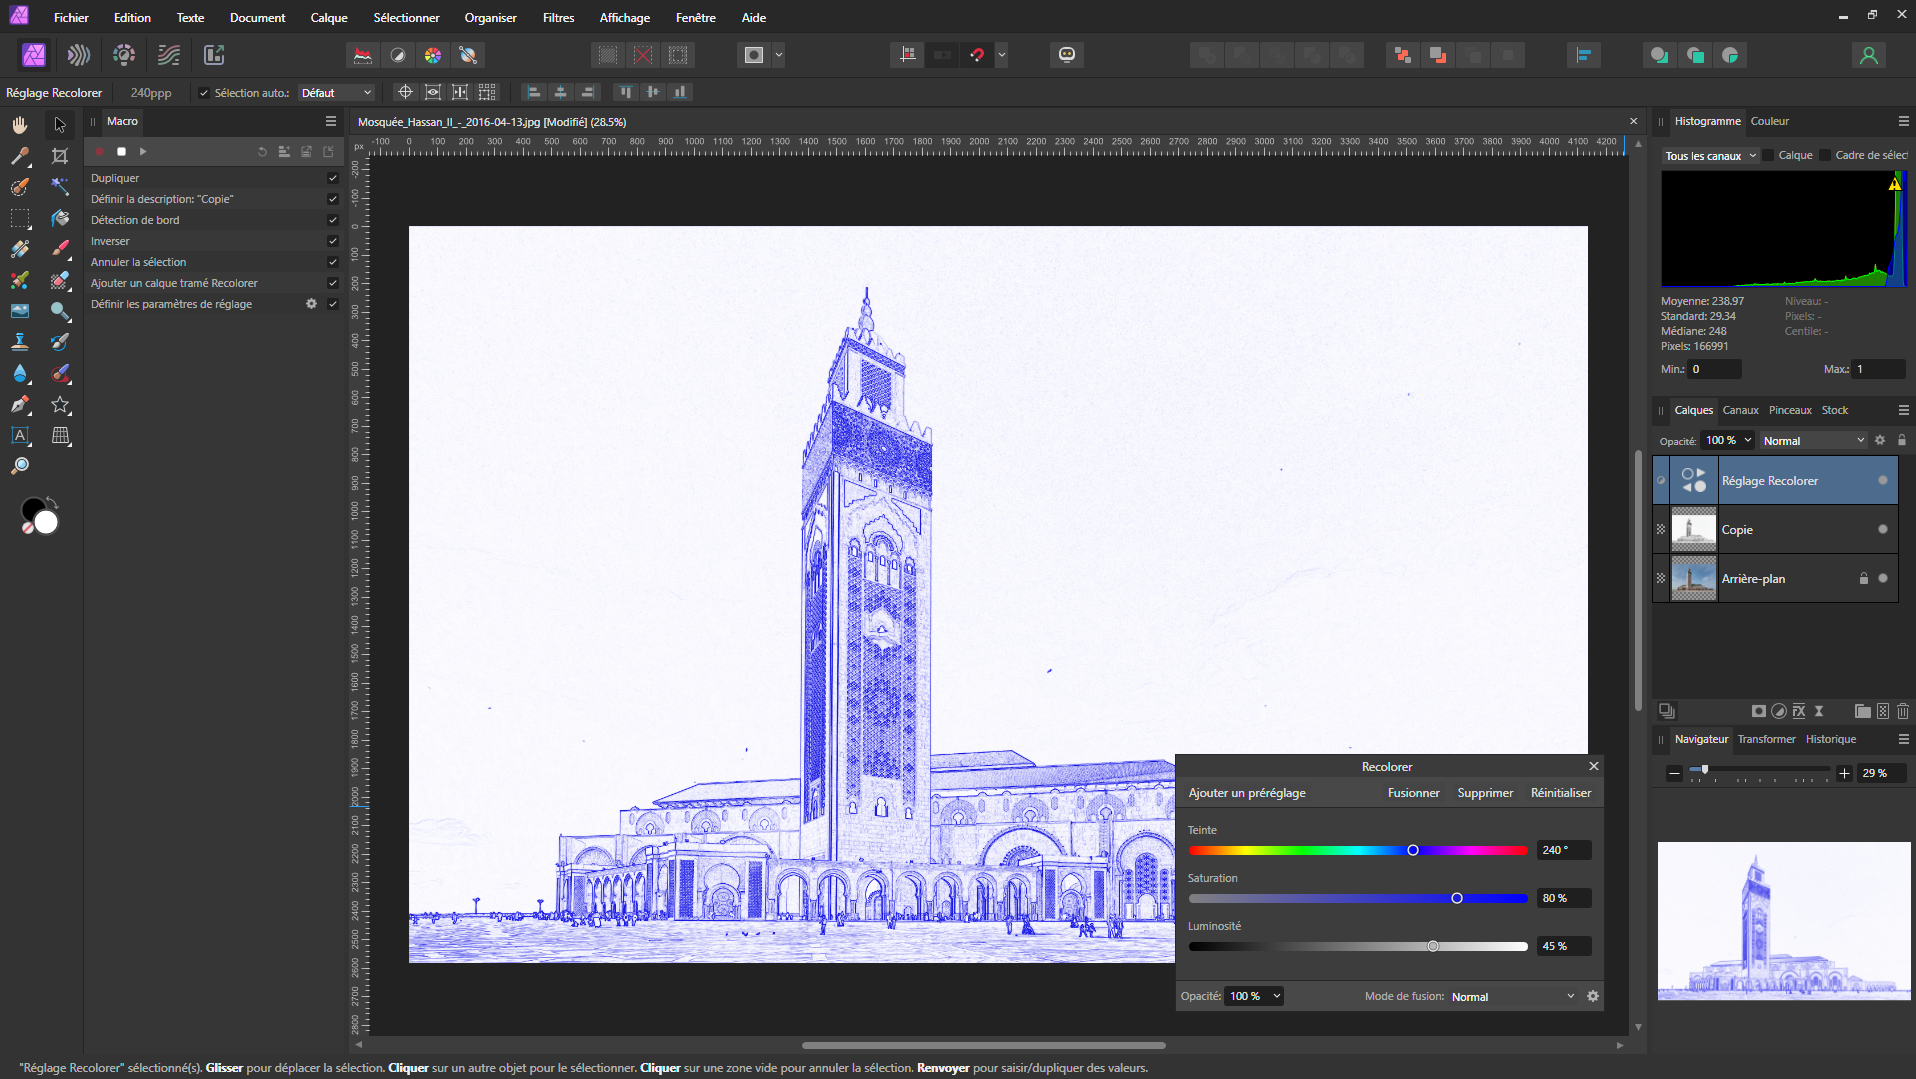Click the Fusionner button
The image size is (1916, 1079).
(1413, 793)
